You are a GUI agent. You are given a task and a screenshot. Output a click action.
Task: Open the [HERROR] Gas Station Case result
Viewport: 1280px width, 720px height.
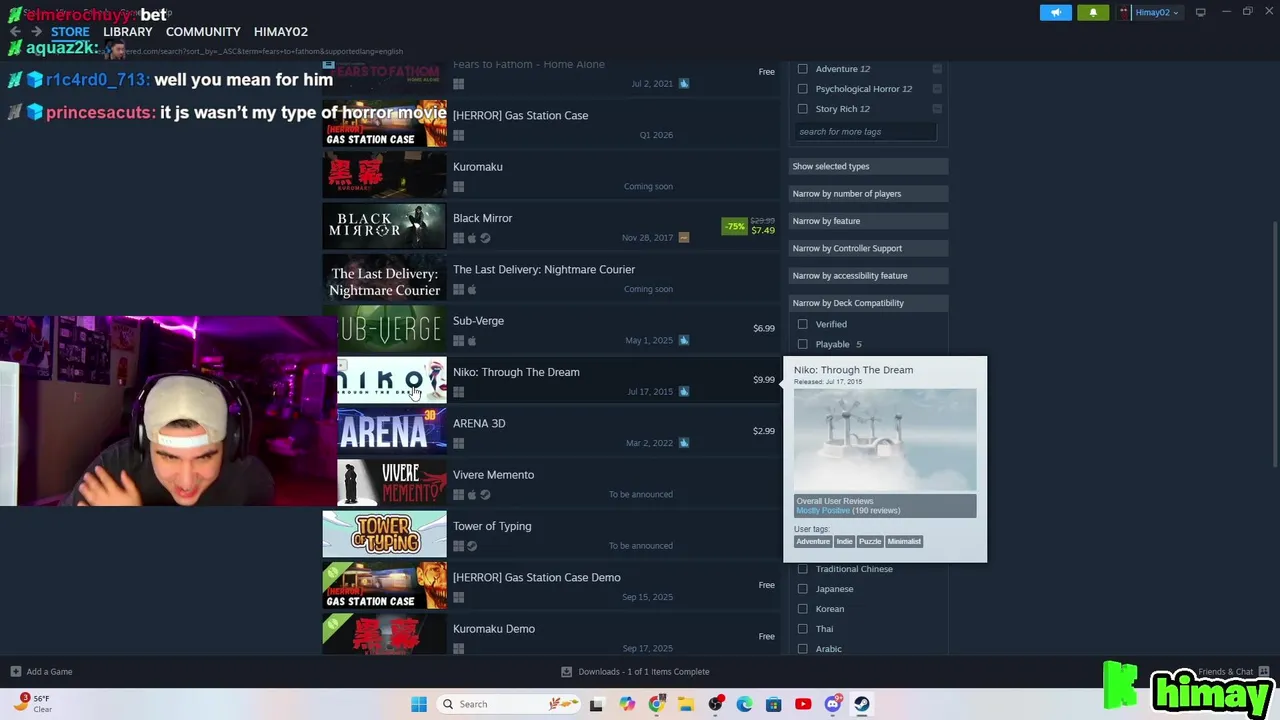click(550, 123)
